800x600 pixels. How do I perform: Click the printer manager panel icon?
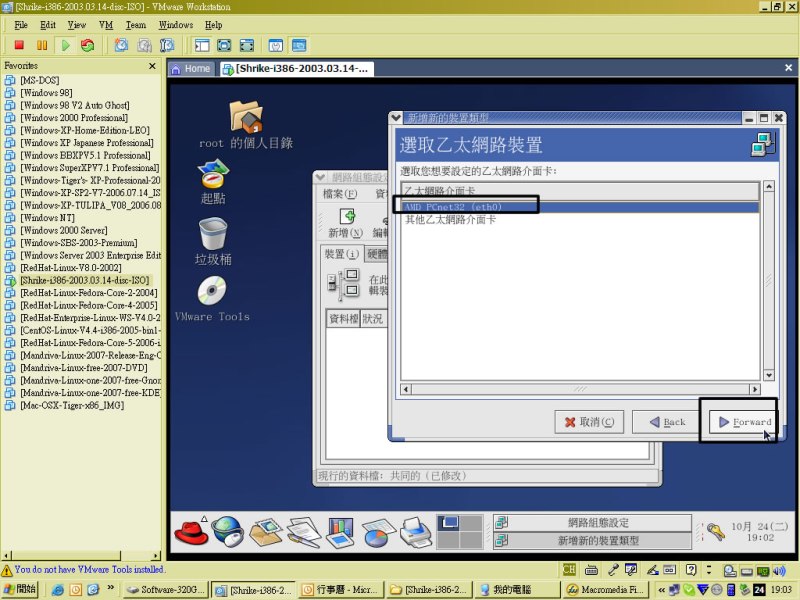(x=416, y=533)
